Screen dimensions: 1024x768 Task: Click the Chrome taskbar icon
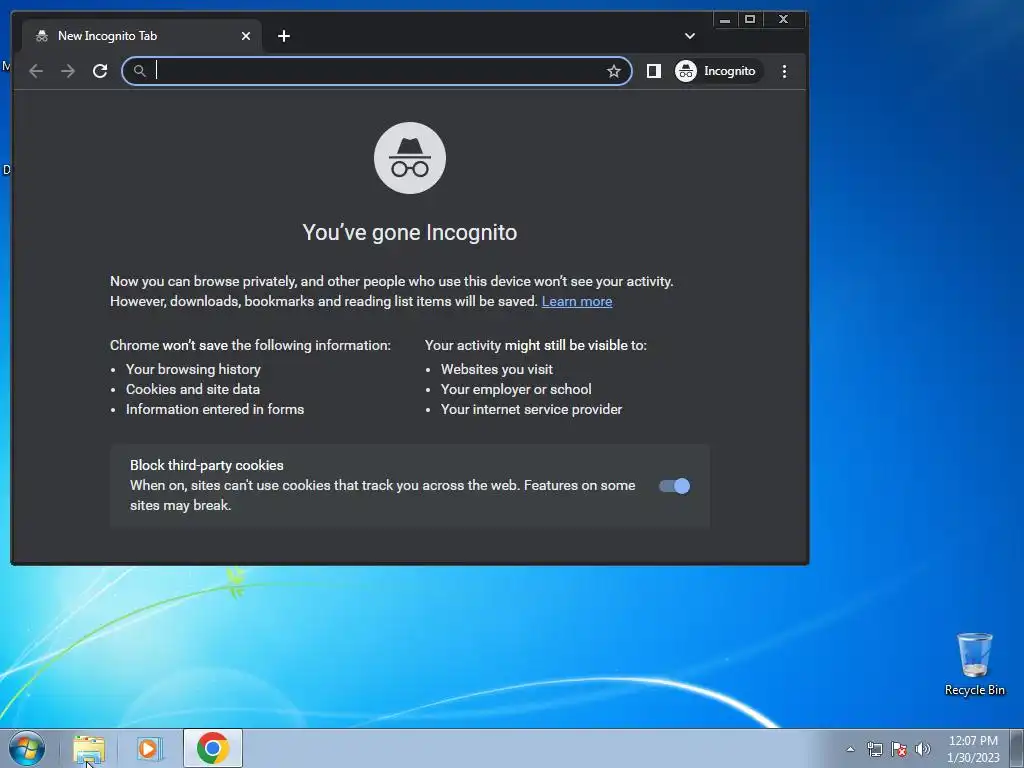click(213, 748)
